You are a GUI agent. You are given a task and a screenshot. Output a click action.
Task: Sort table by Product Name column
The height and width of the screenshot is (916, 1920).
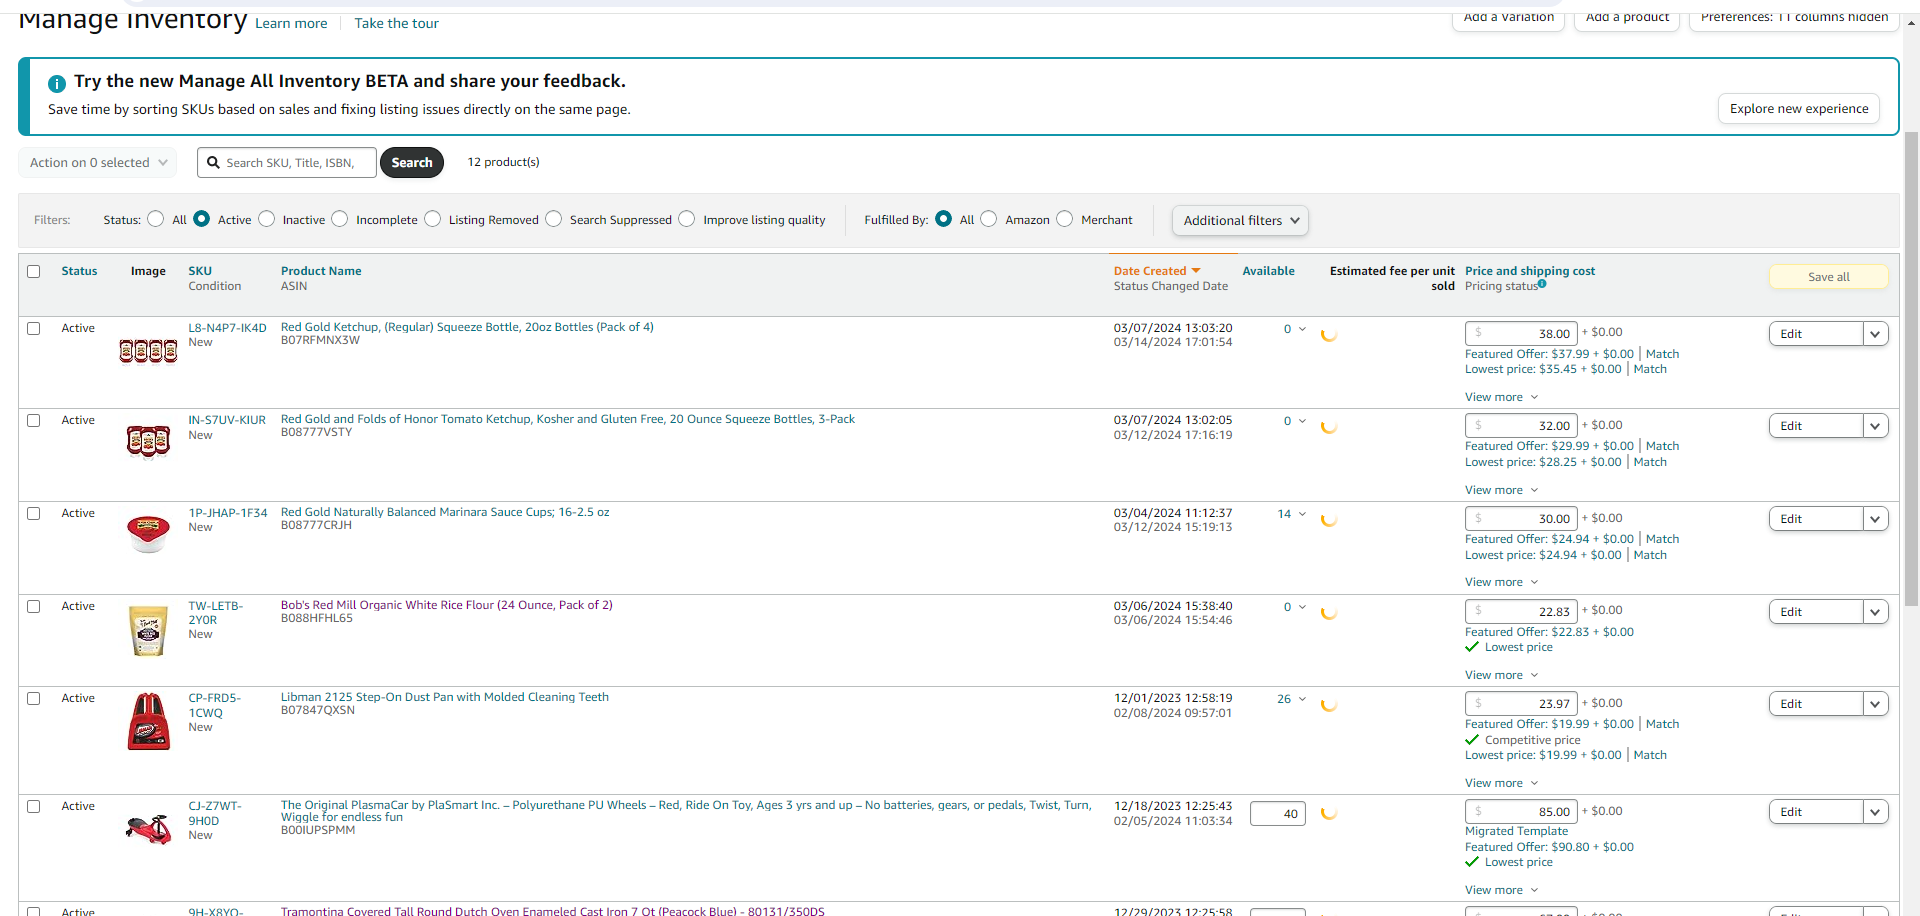point(321,271)
